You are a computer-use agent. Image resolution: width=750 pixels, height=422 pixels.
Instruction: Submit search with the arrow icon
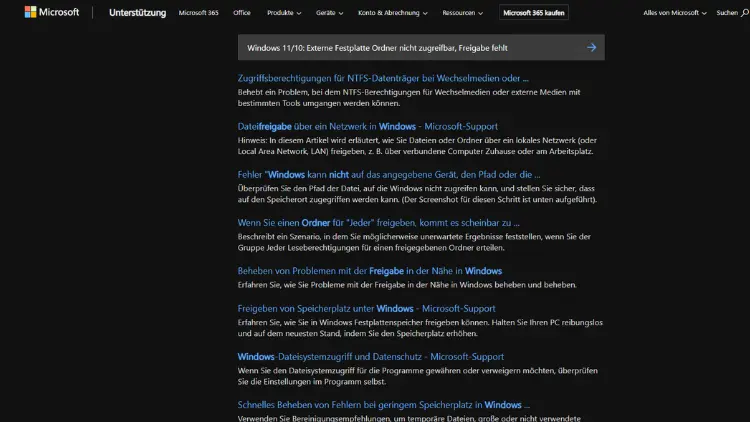coord(592,47)
